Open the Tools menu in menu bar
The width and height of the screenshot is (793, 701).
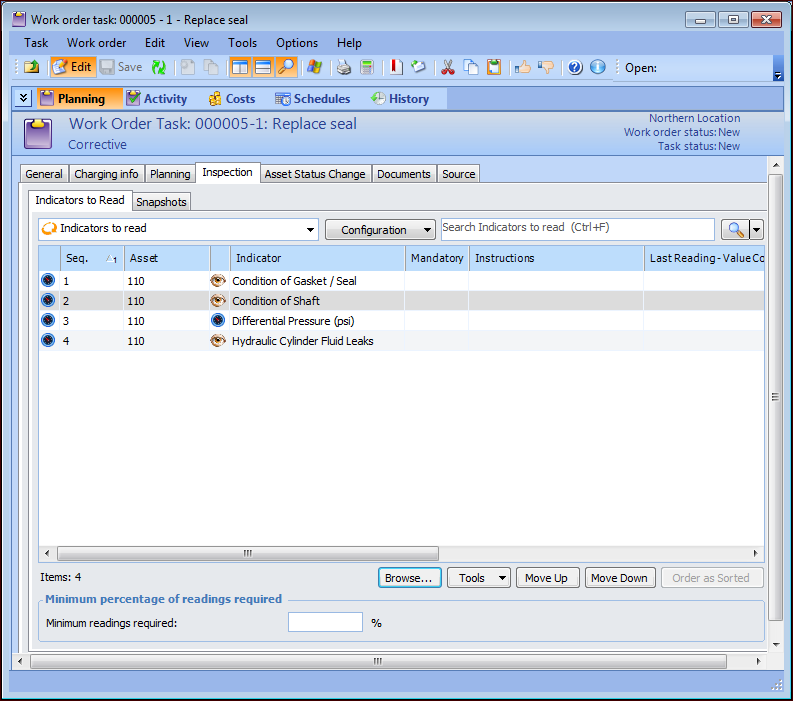coord(242,43)
